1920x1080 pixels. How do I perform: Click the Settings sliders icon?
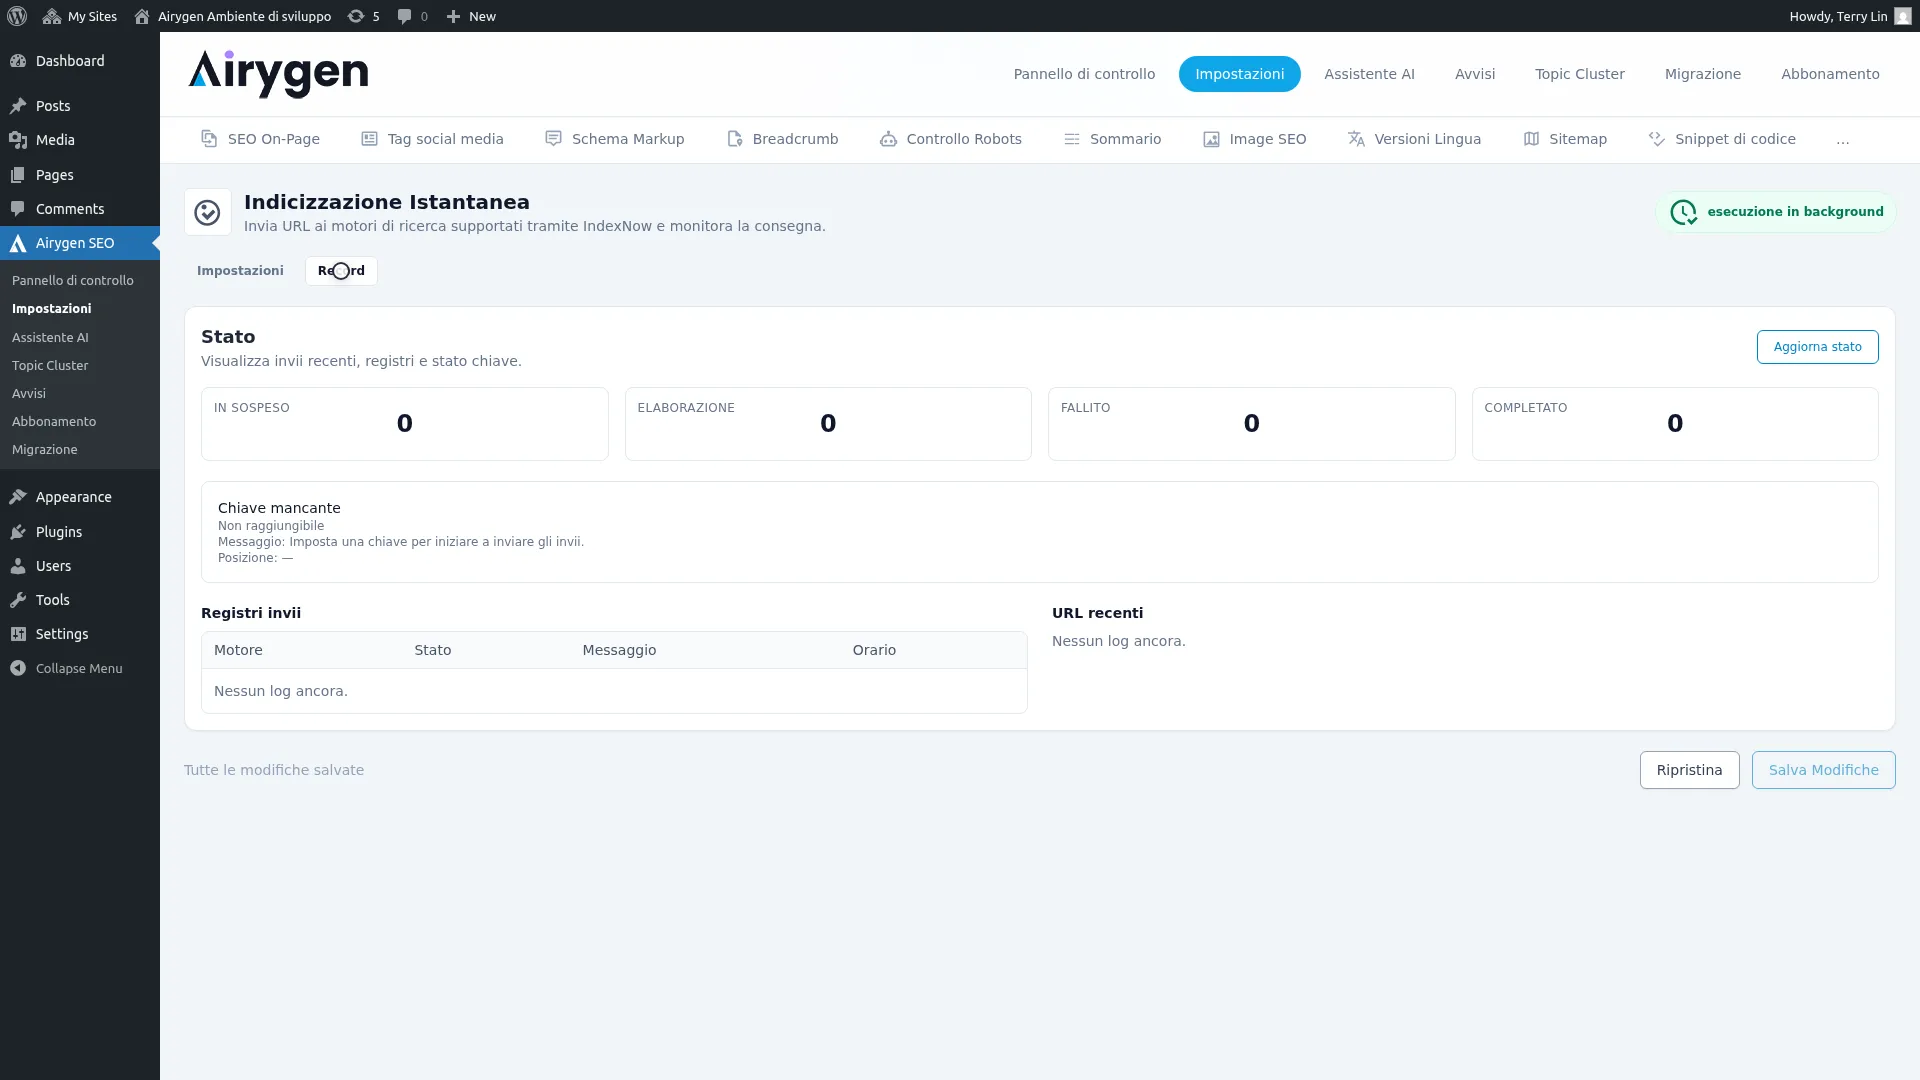point(18,634)
